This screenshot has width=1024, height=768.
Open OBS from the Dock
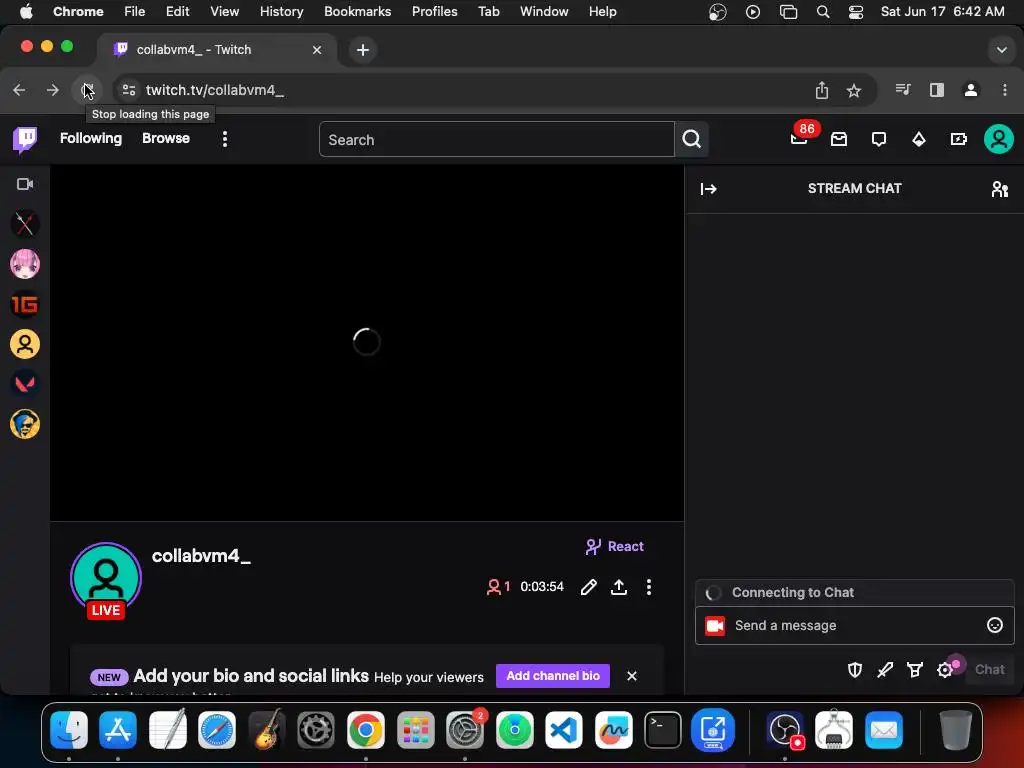(x=784, y=729)
